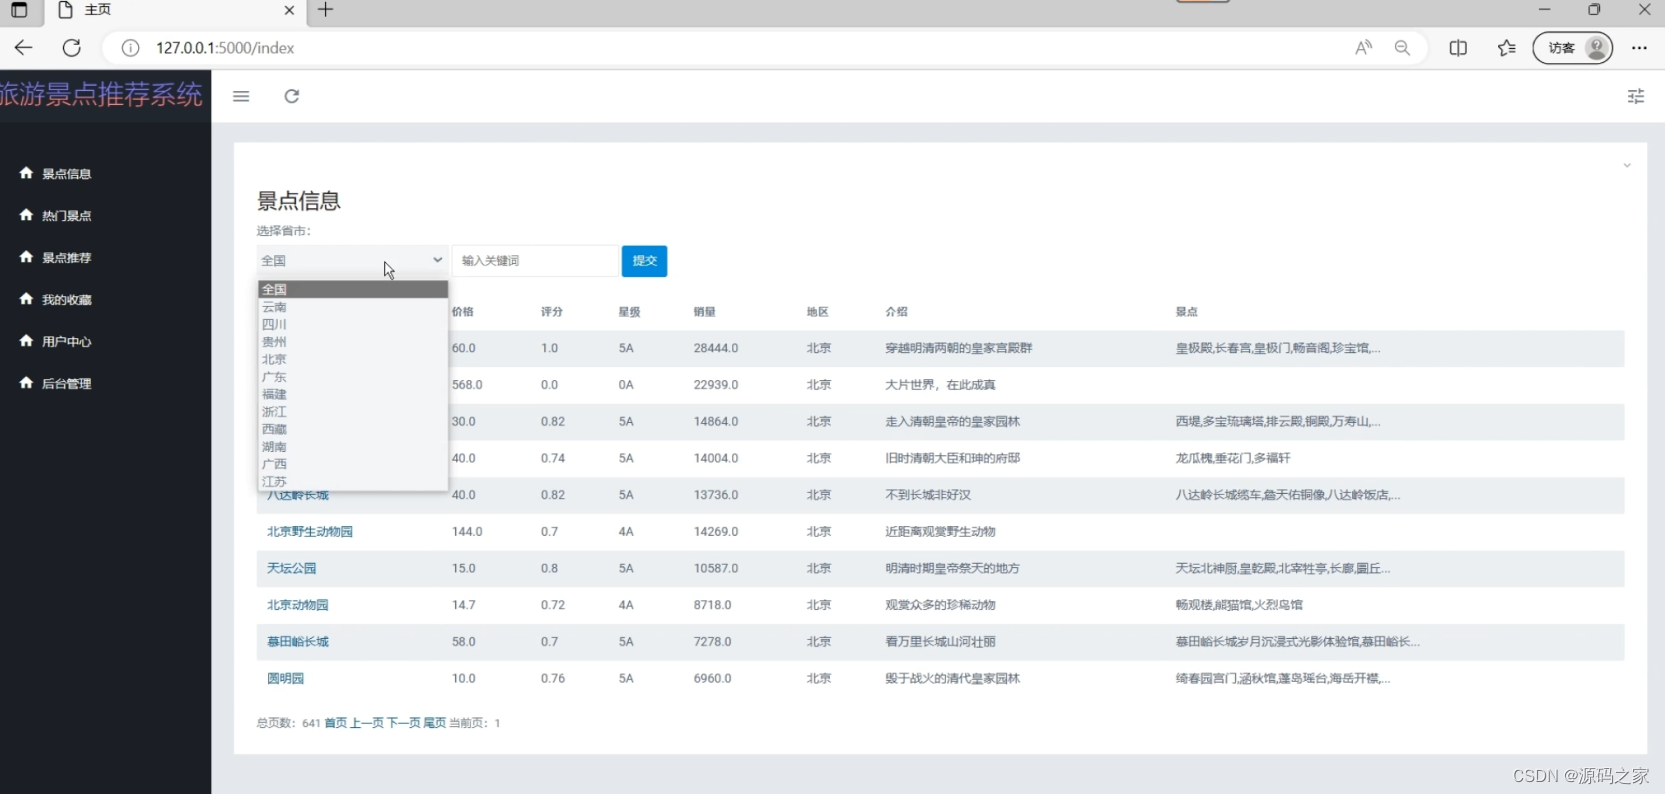Screen dimensions: 1665x794
Task: Choose 广东 from the province list
Action: click(x=352, y=377)
